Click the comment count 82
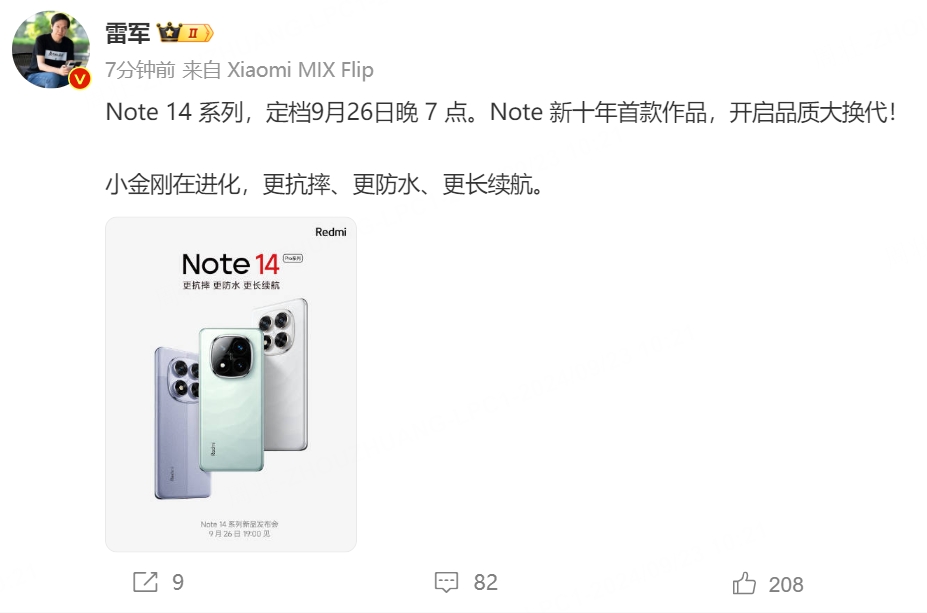The image size is (927, 613). tap(485, 582)
